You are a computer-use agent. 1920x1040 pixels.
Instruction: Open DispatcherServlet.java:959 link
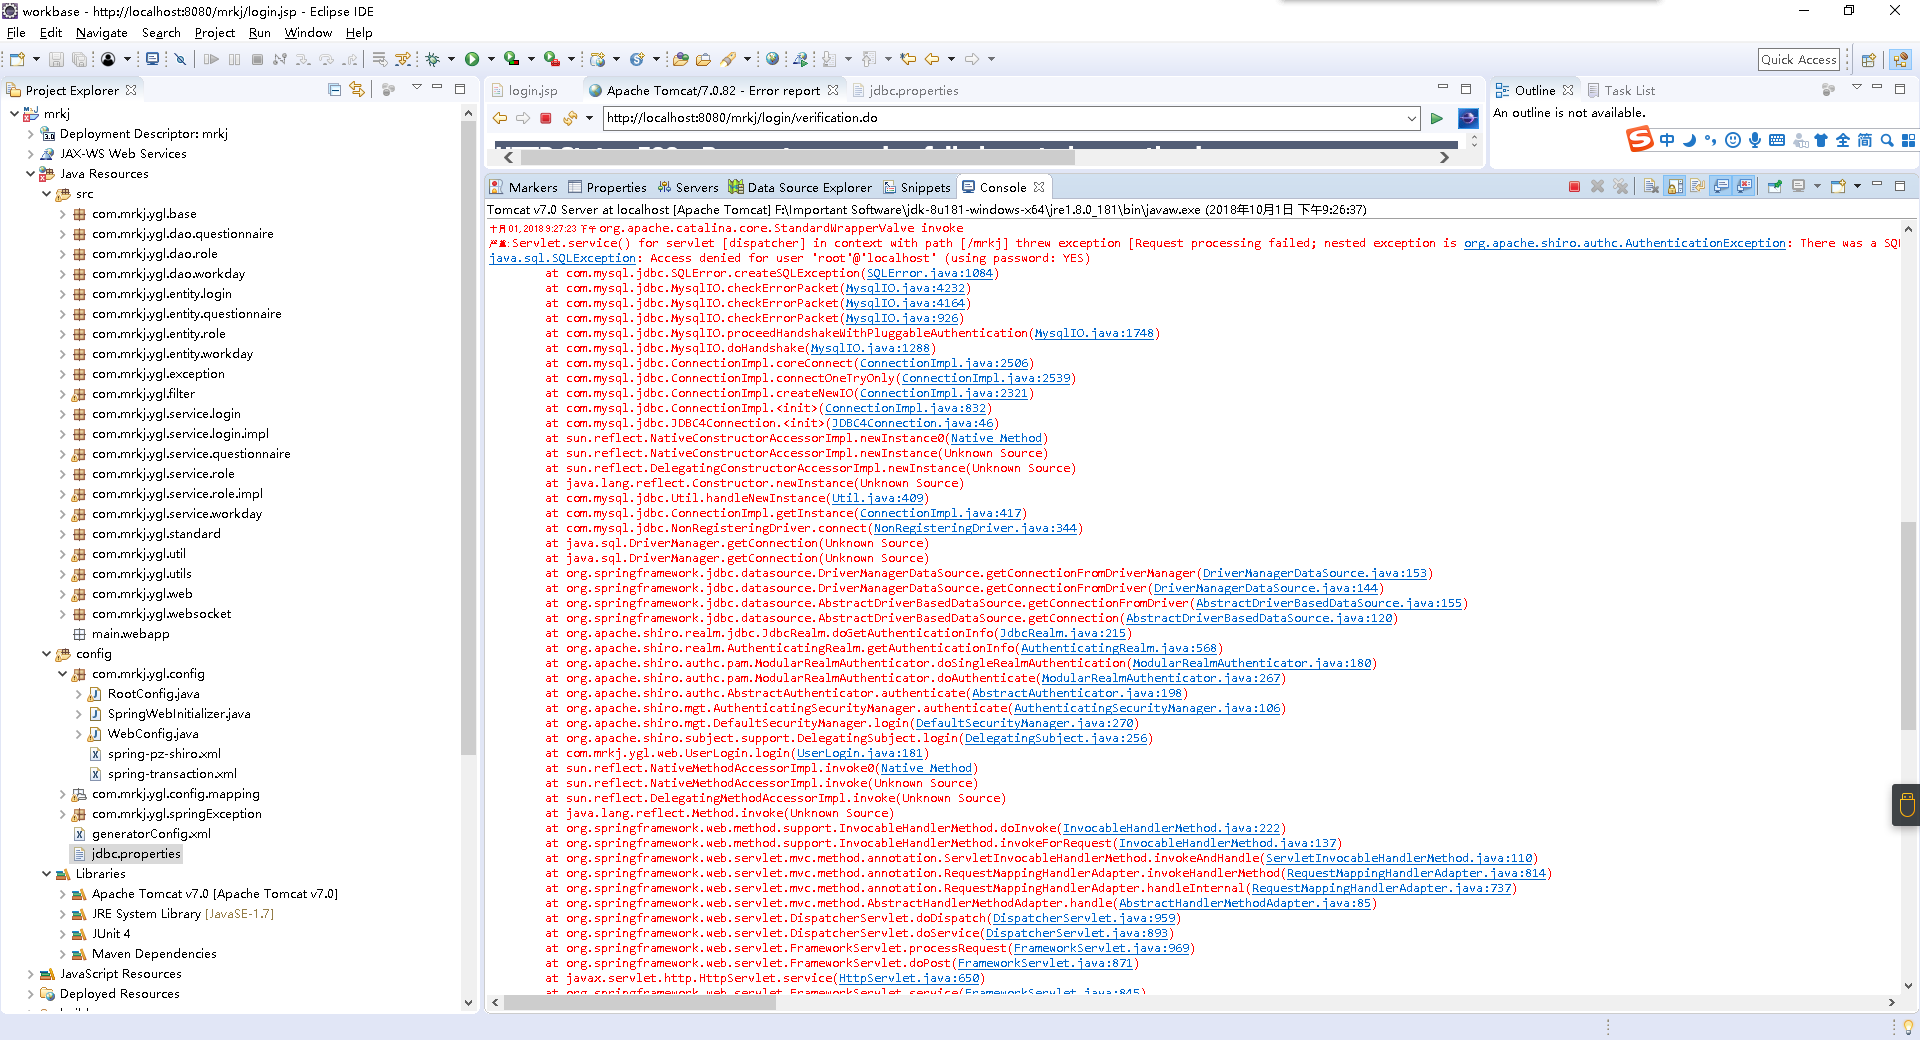coord(1084,918)
